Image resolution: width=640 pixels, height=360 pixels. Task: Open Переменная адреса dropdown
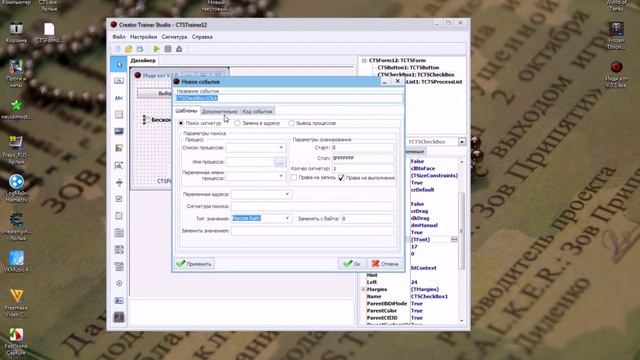pyautogui.click(x=287, y=194)
